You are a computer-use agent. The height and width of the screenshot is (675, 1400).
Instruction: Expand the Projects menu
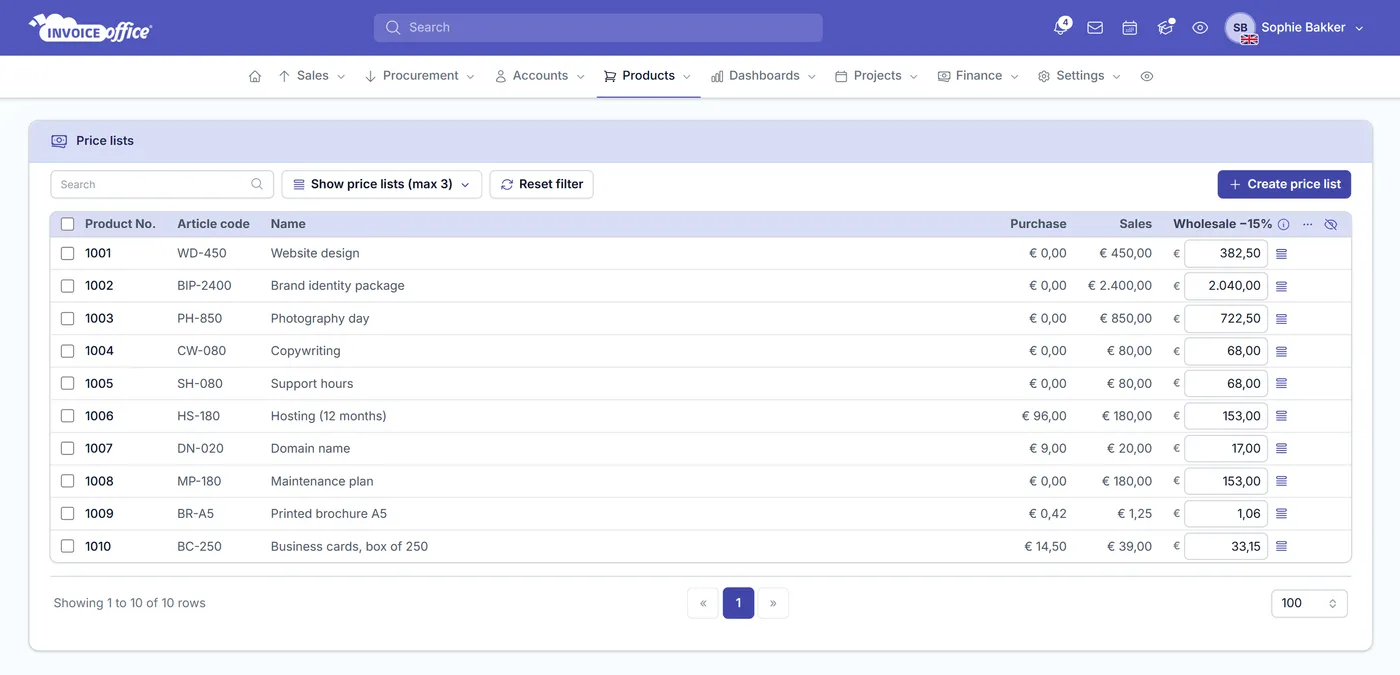[x=877, y=76]
